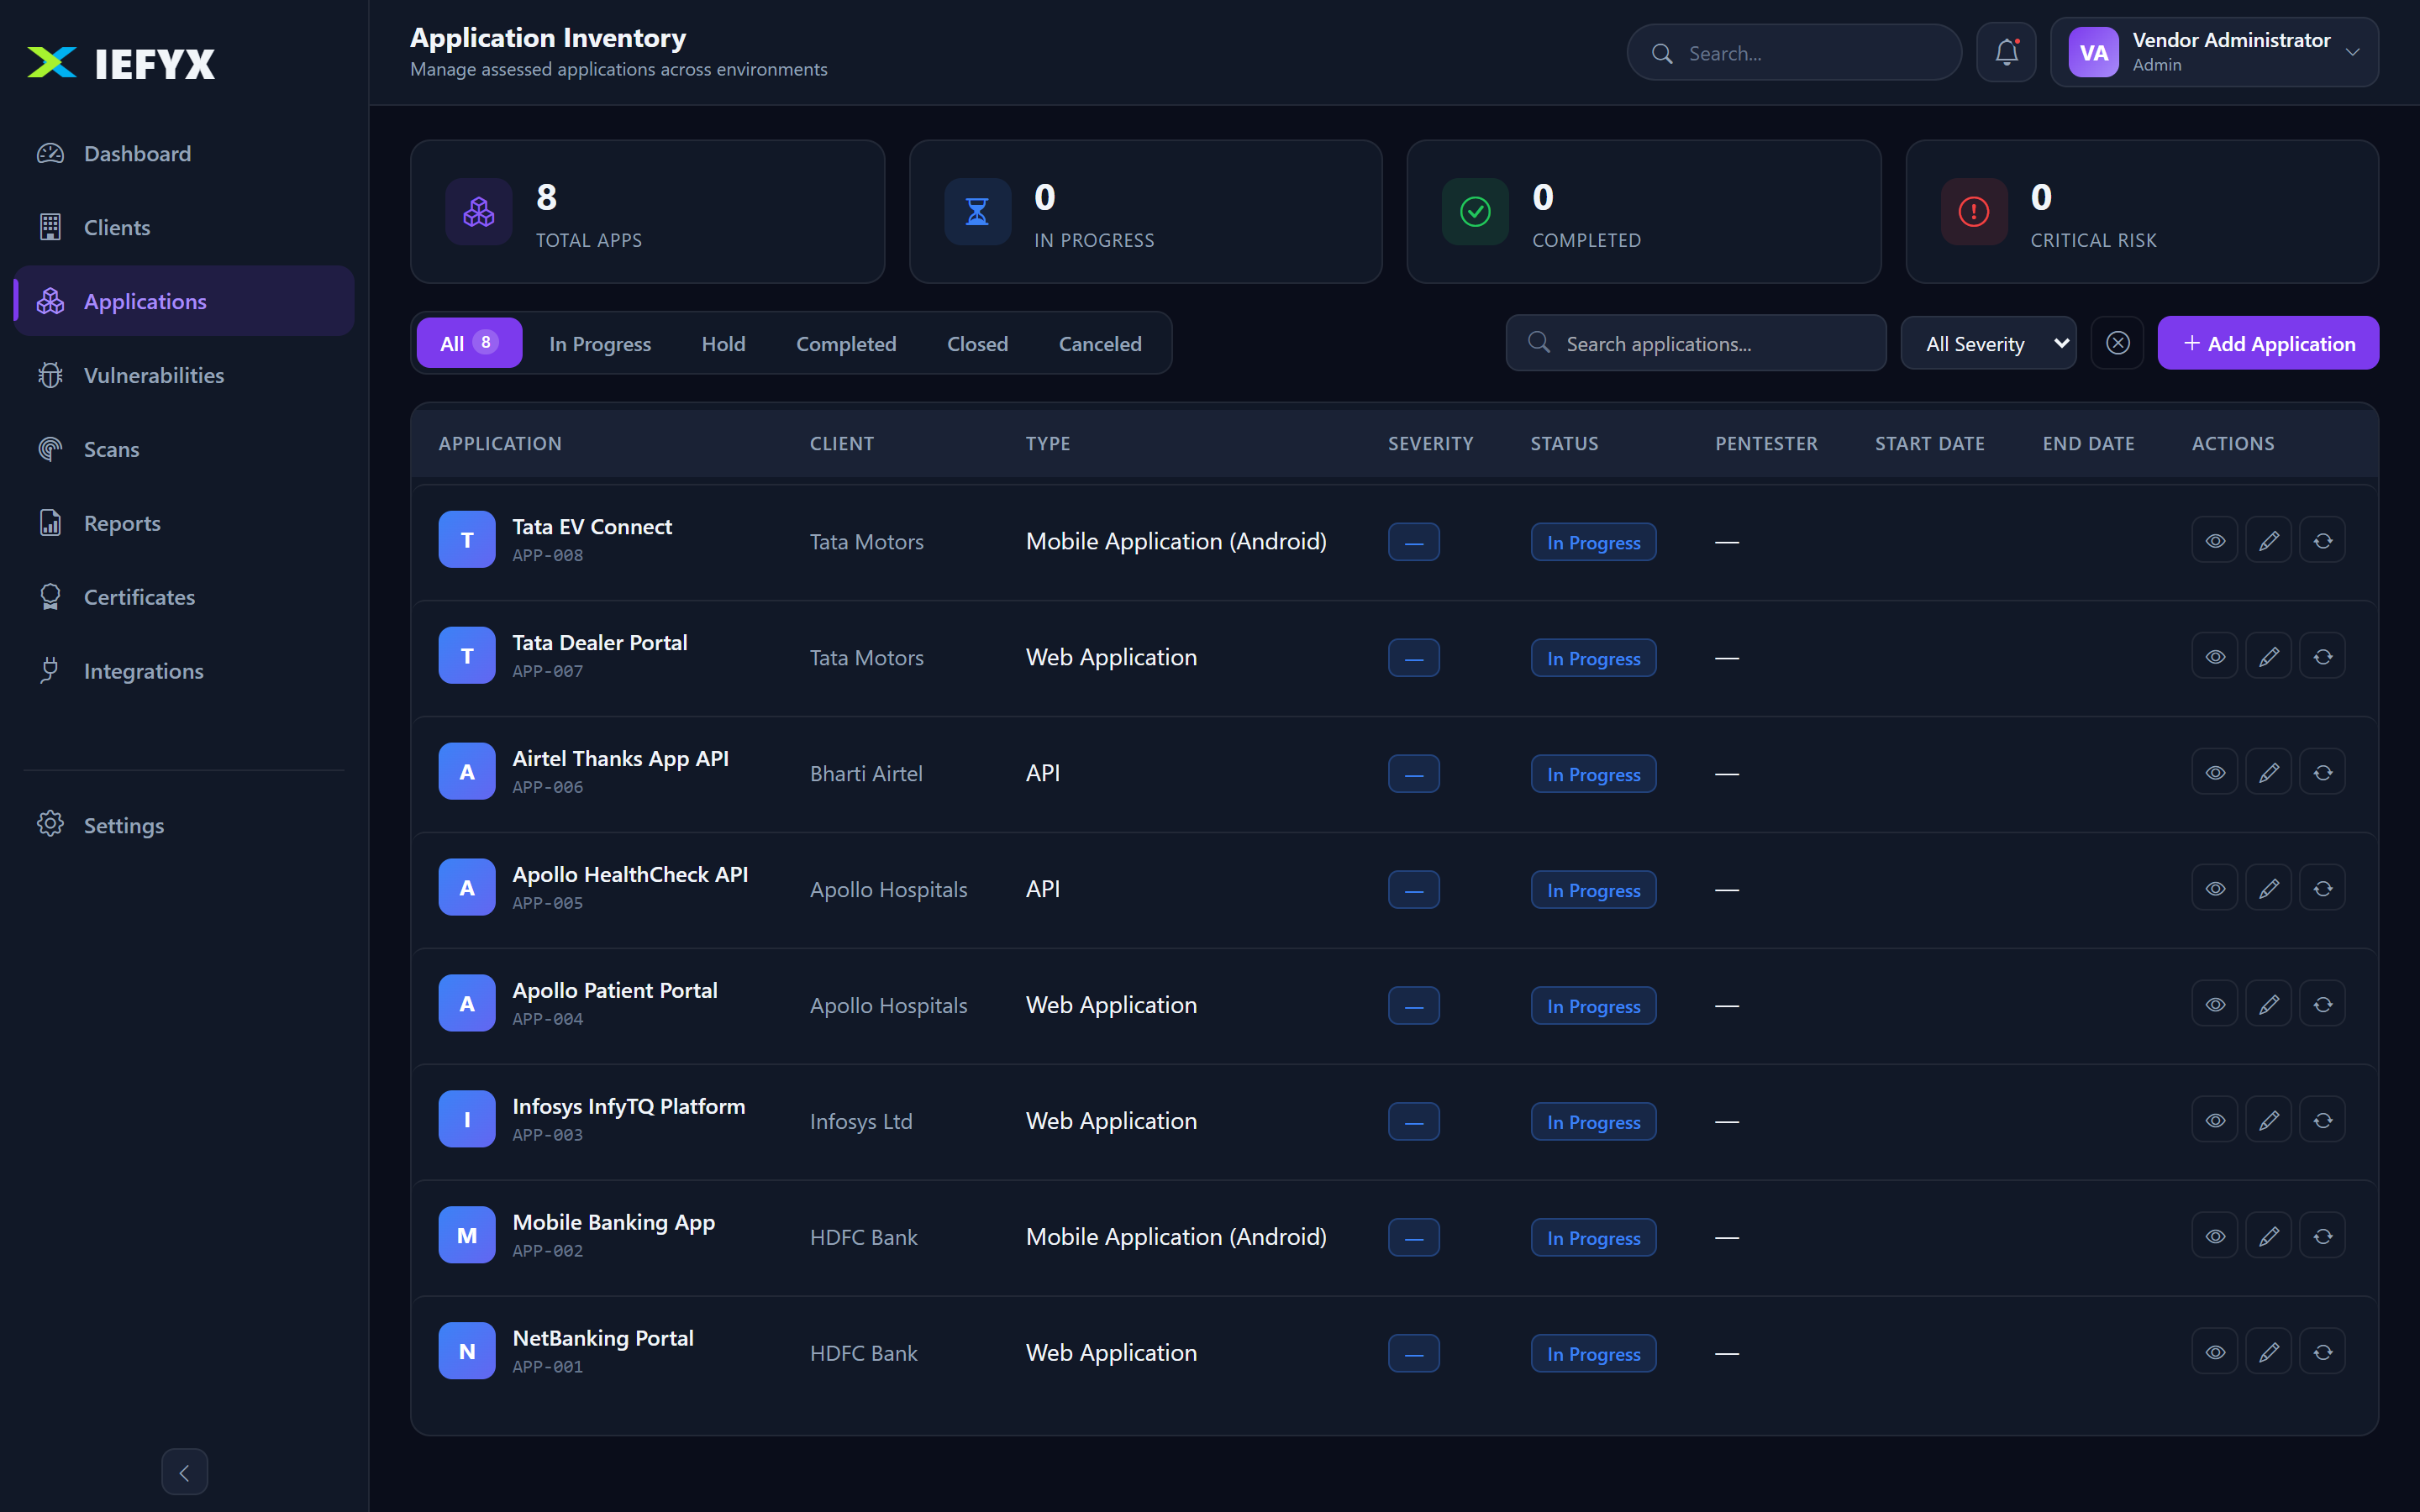
Task: Click refresh icon for Infosys InfyTQ Platform
Action: [2323, 1120]
